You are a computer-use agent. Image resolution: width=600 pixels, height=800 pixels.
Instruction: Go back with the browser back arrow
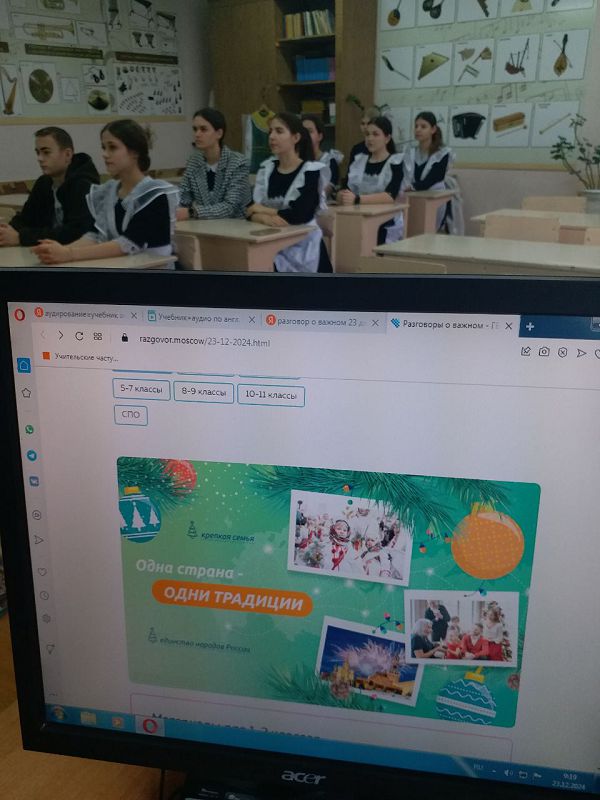(43, 335)
